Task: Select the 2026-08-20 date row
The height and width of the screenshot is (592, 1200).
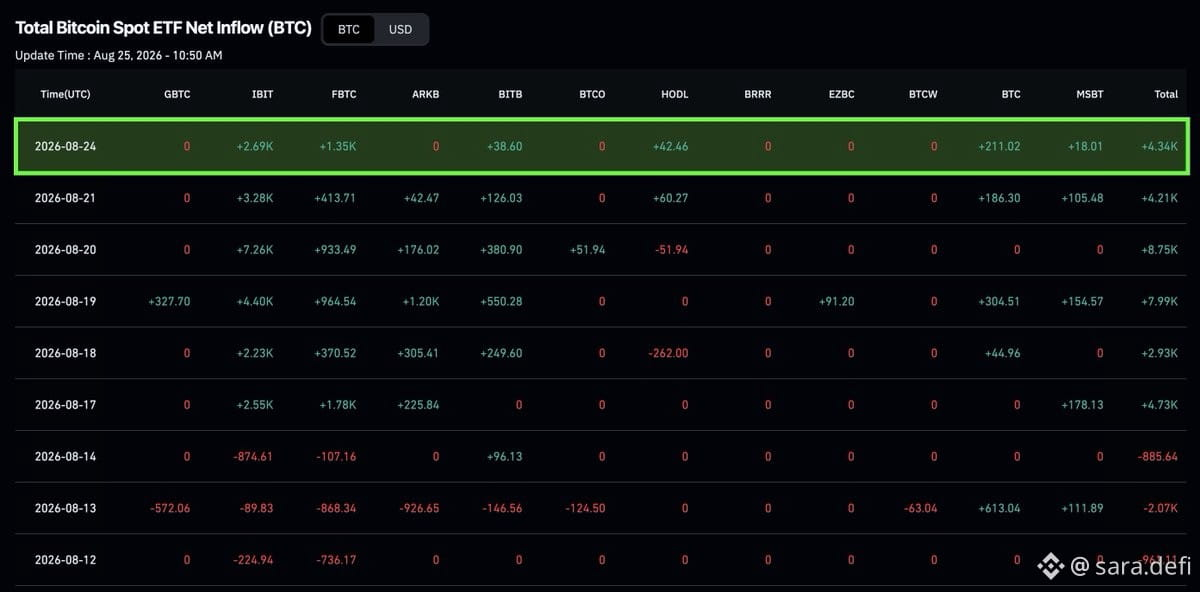Action: pos(600,250)
